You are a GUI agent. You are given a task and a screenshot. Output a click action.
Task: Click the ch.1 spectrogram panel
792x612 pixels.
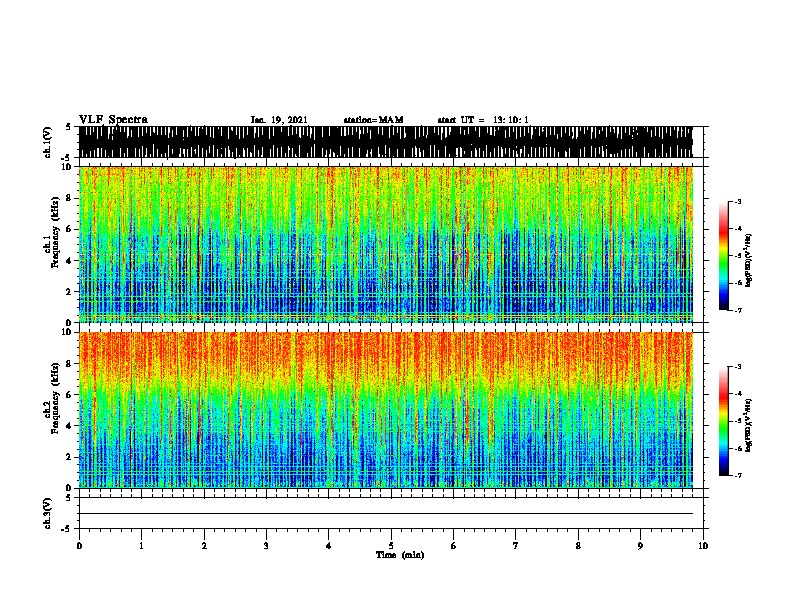tap(385, 244)
